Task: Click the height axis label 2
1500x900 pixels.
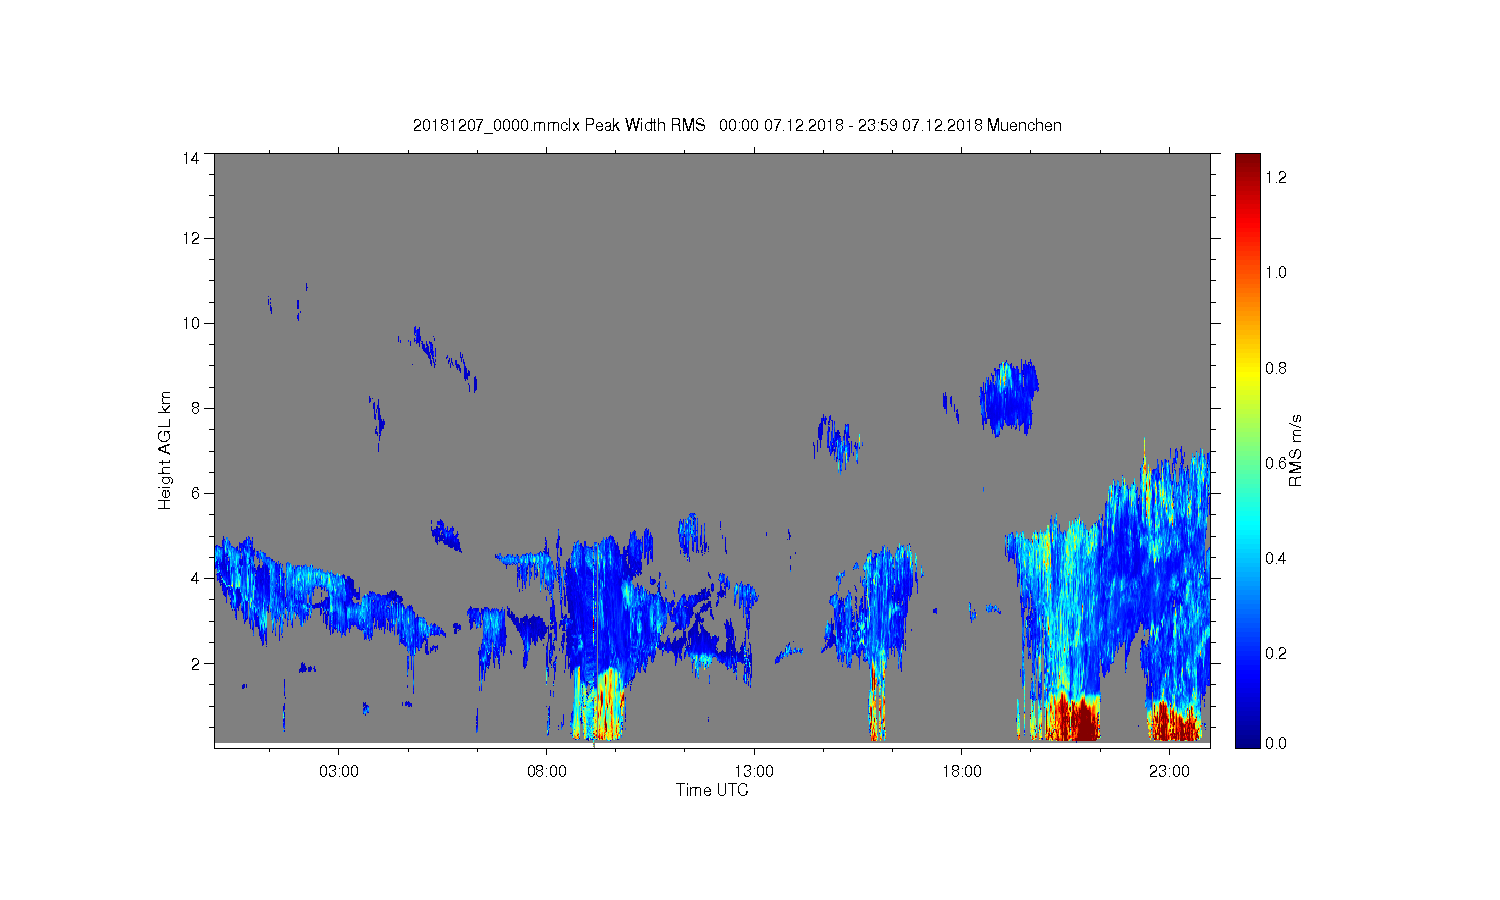Action: (195, 663)
